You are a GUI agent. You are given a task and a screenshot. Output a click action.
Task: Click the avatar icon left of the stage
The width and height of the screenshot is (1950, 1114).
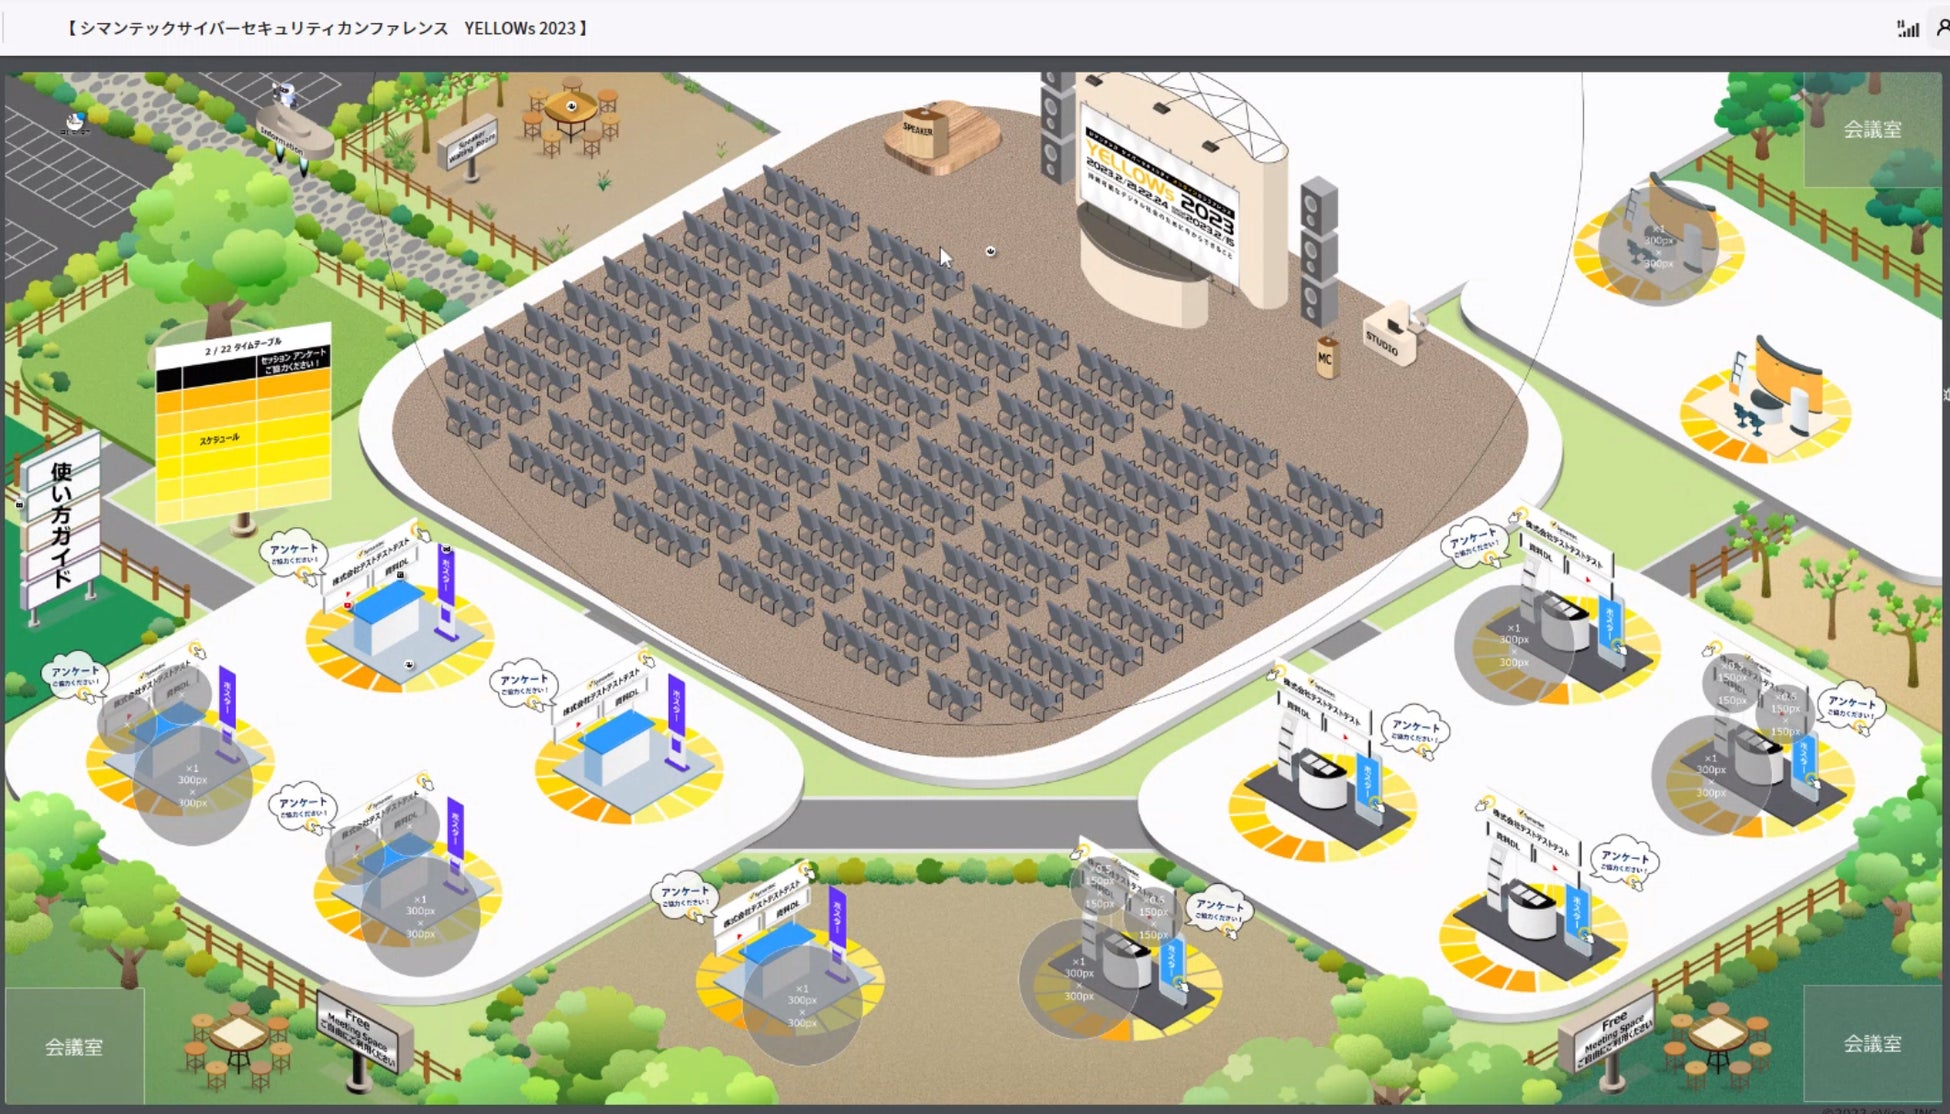tap(990, 251)
